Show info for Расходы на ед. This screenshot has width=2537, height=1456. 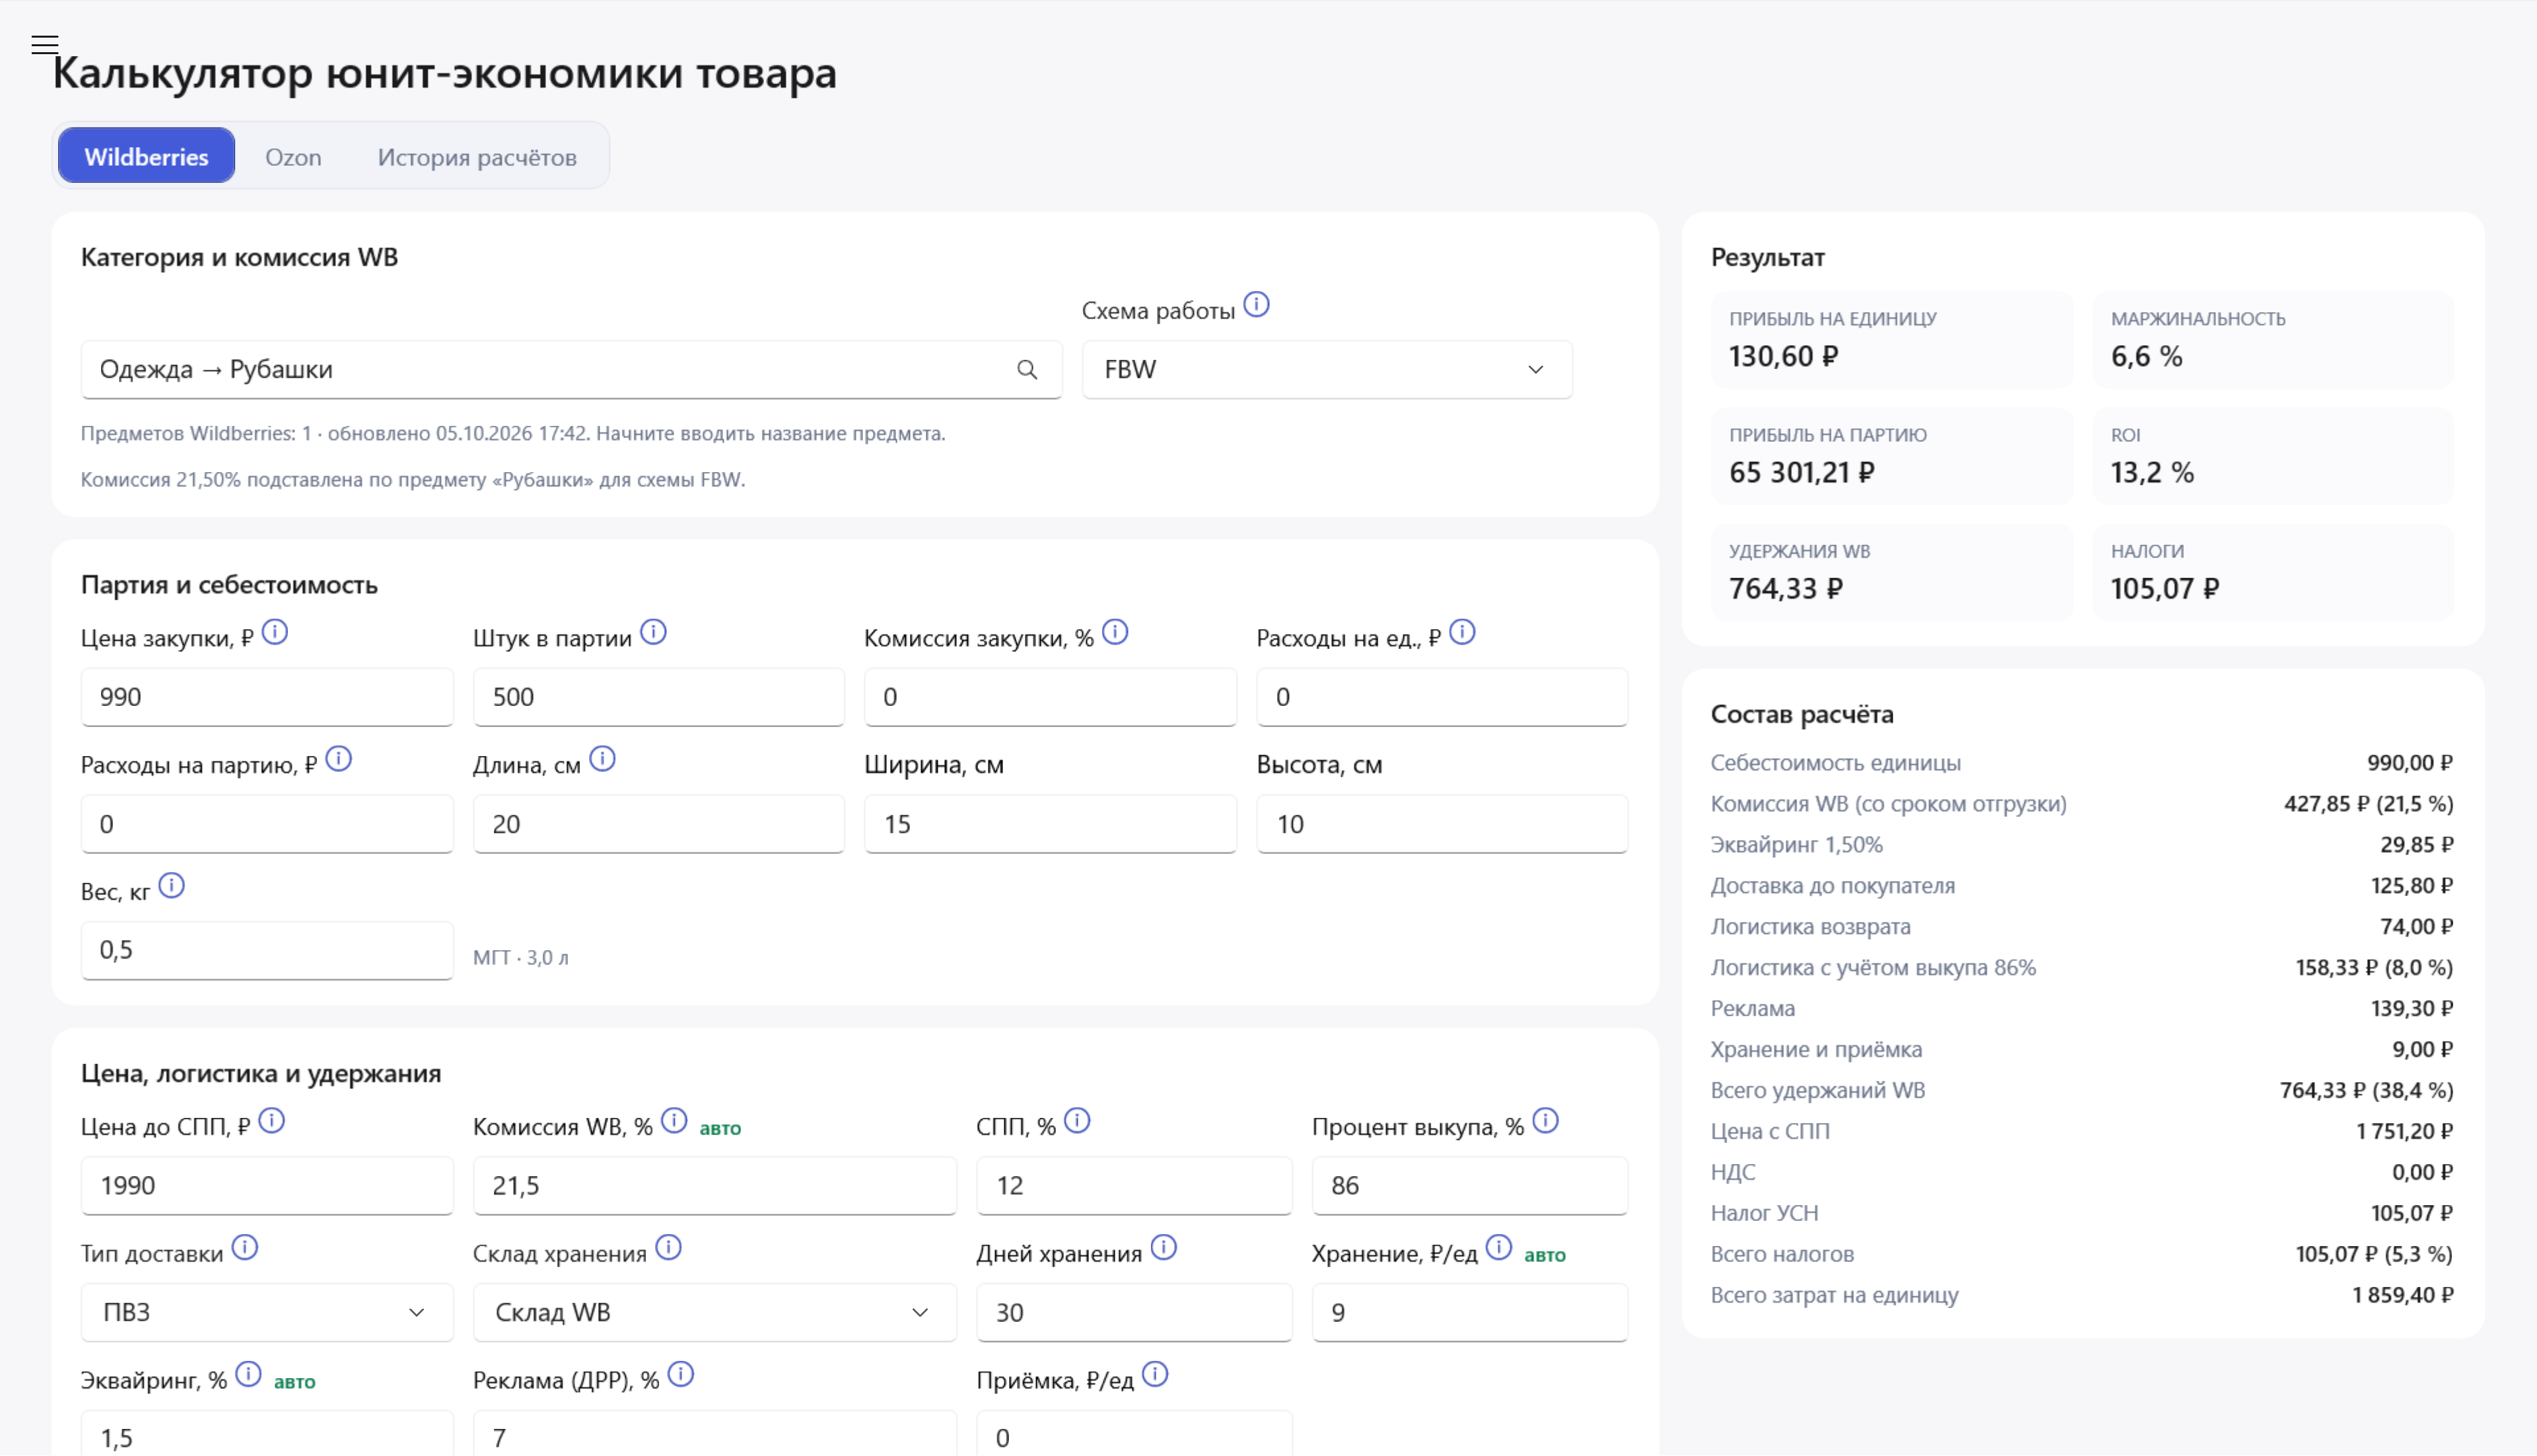pyautogui.click(x=1462, y=632)
